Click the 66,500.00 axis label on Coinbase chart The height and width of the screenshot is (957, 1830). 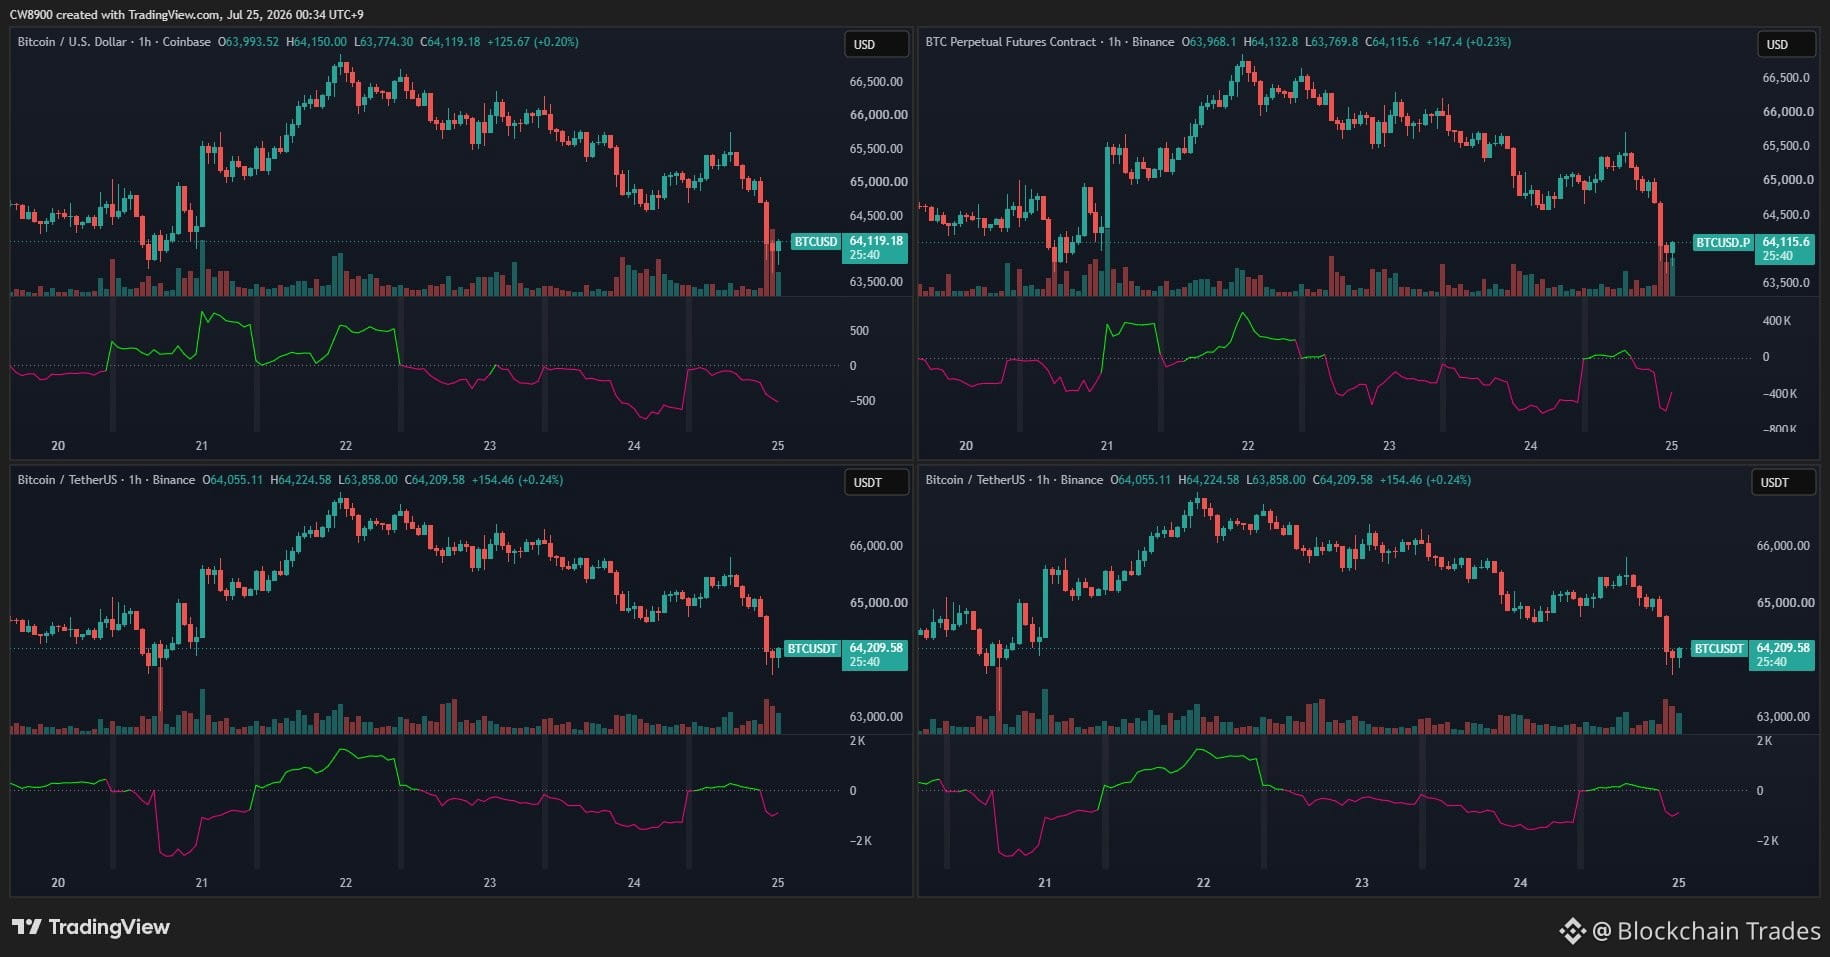(x=876, y=82)
